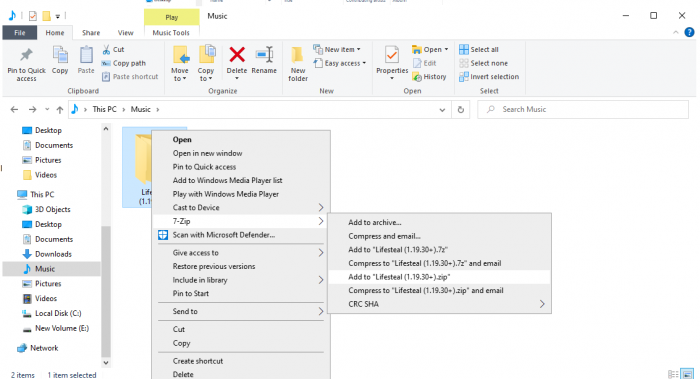Click the Back navigation arrow
The image size is (700, 379).
[x=14, y=109]
